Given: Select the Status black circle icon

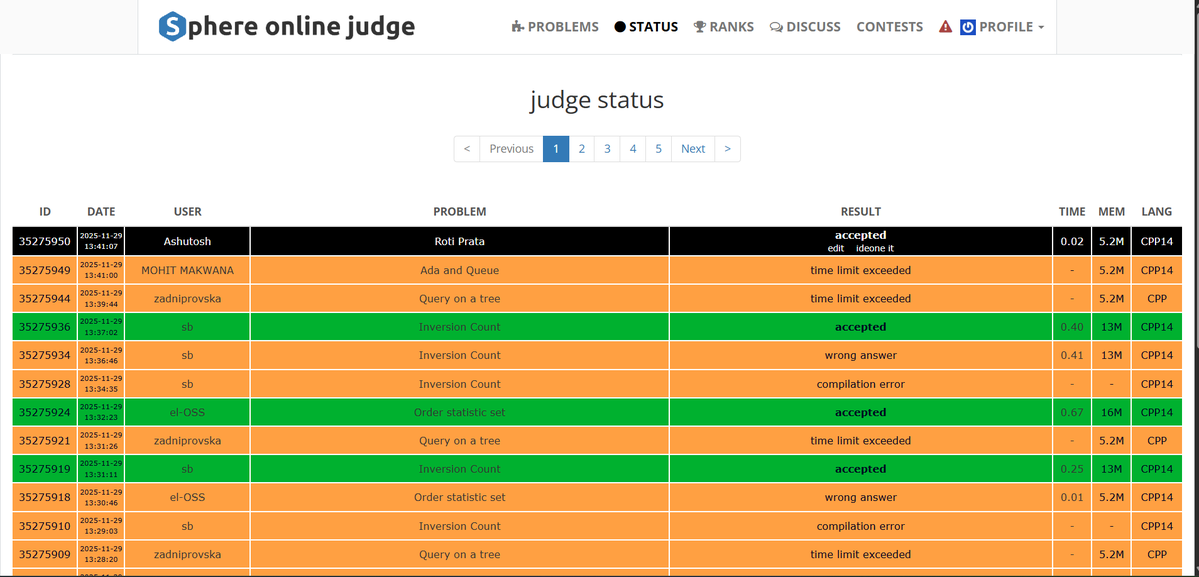Looking at the screenshot, I should point(620,27).
